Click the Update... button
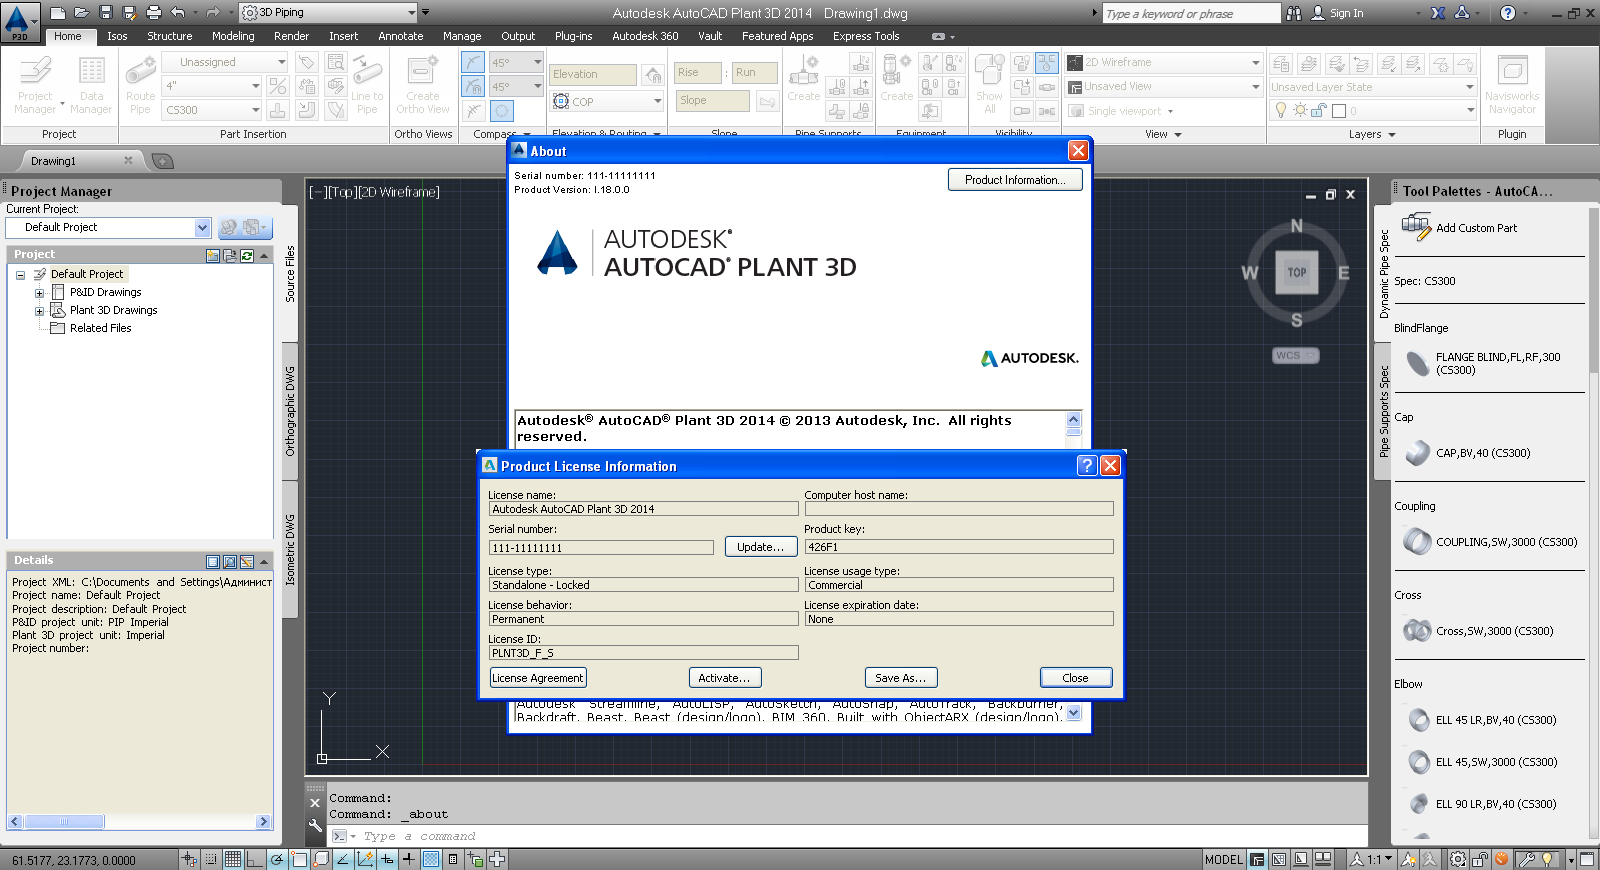The image size is (1600, 870). 761,547
